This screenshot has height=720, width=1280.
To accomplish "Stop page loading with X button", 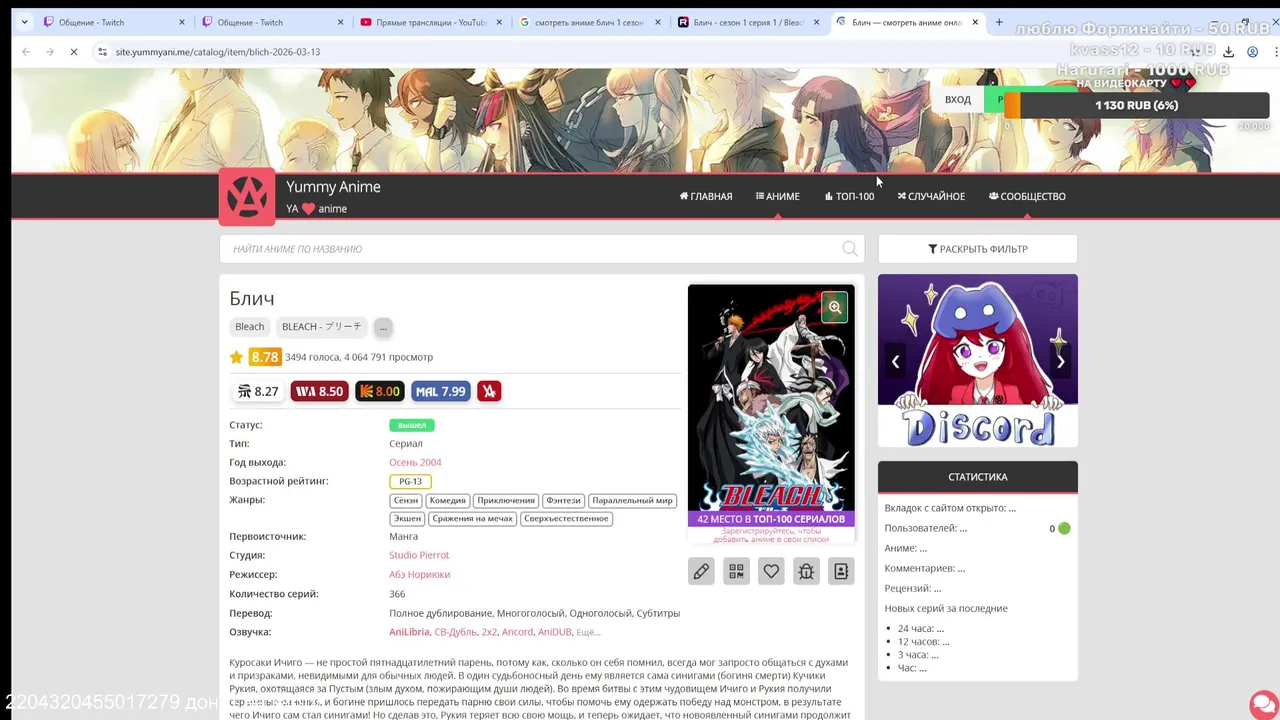I will coord(74,52).
